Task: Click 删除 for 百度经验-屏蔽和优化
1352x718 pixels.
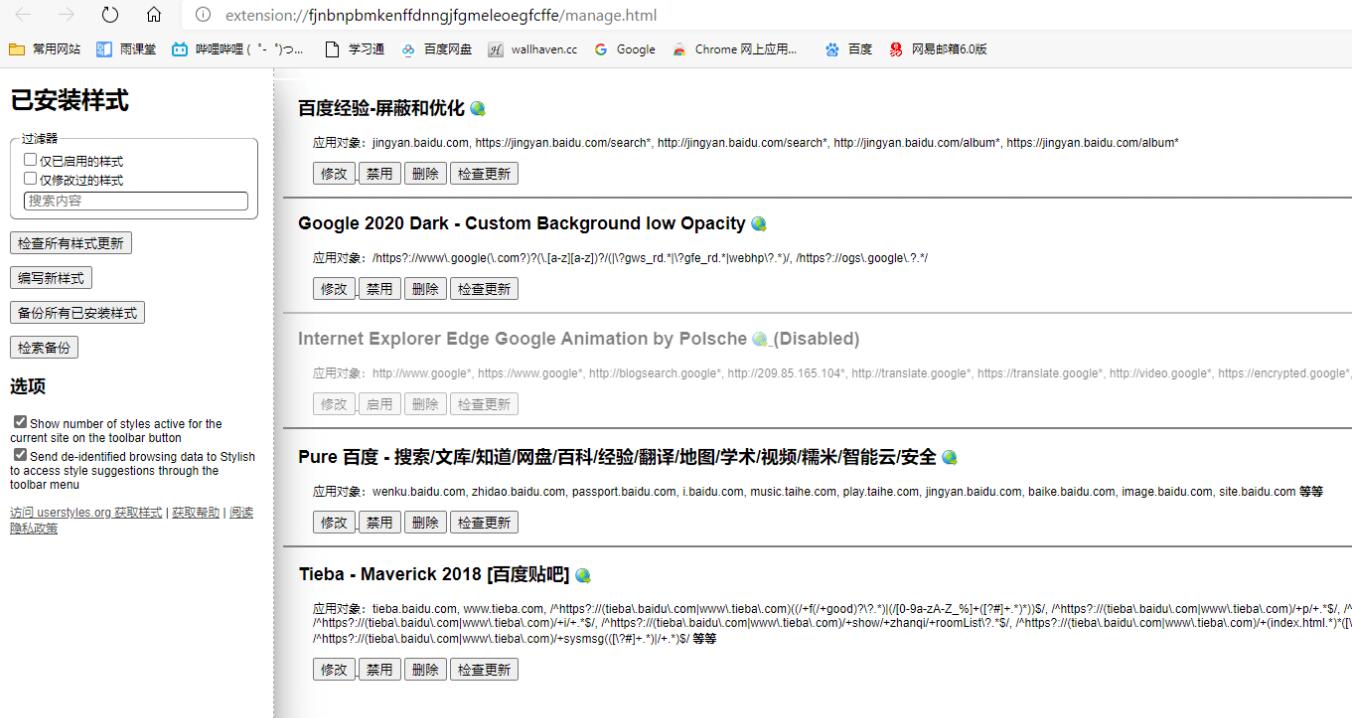Action: pos(425,174)
